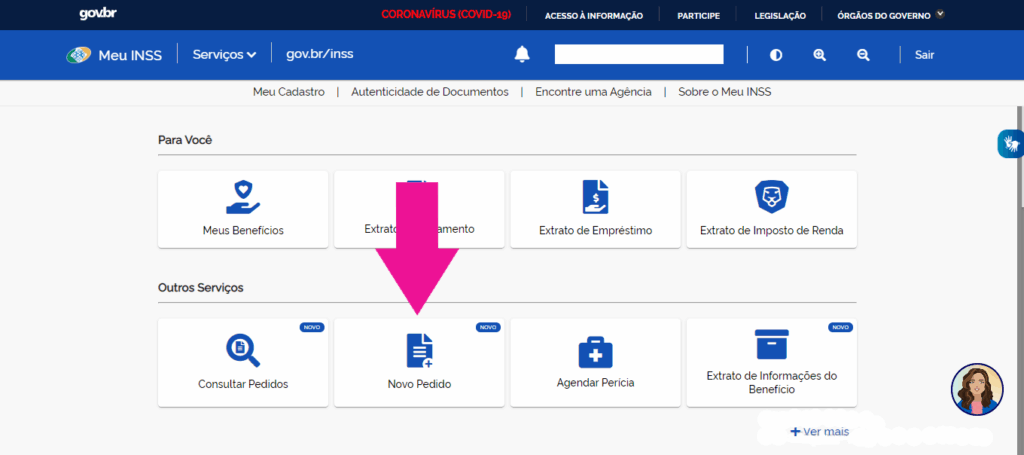Open Encontre uma Agência
Image resolution: width=1024 pixels, height=455 pixels.
pyautogui.click(x=593, y=92)
